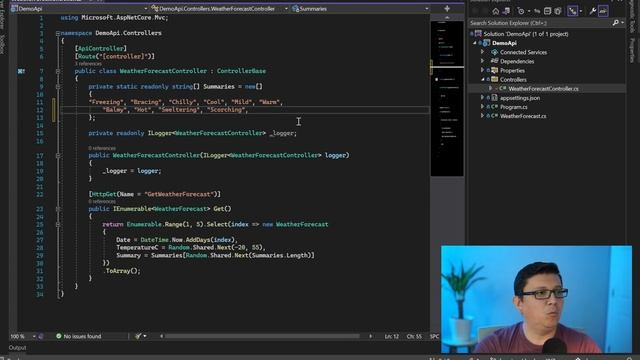Click '0 references' CodeLens above Get method
The height and width of the screenshot is (360, 640).
102,202
